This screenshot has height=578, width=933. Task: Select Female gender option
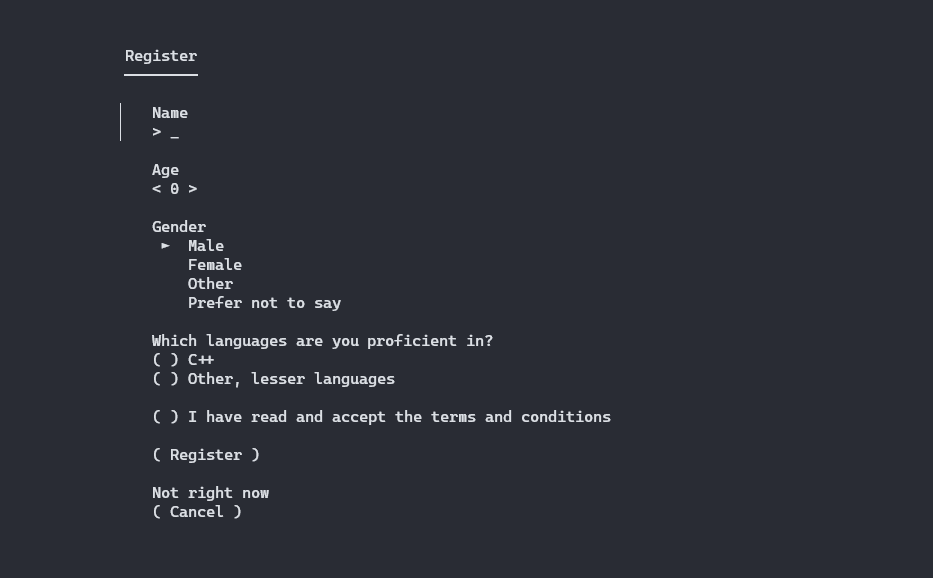(x=215, y=265)
